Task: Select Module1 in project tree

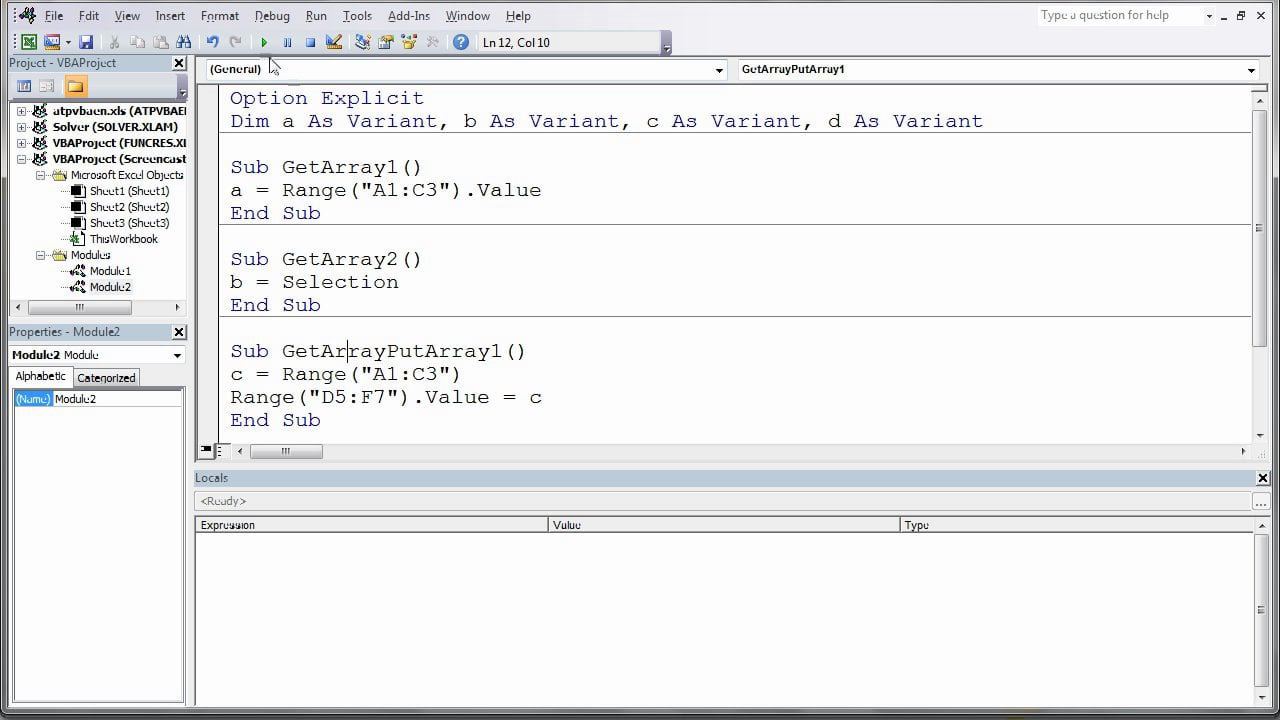Action: [x=110, y=271]
